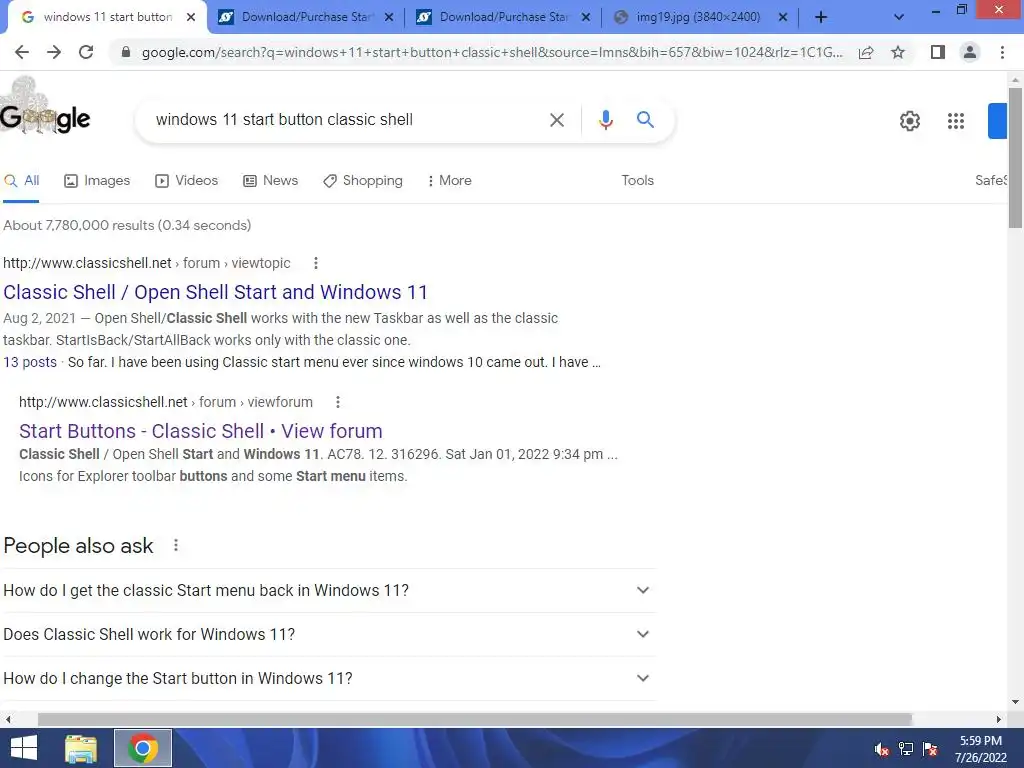Close the windows 11 start button tab
Screen dimensions: 1024x768
191,18
